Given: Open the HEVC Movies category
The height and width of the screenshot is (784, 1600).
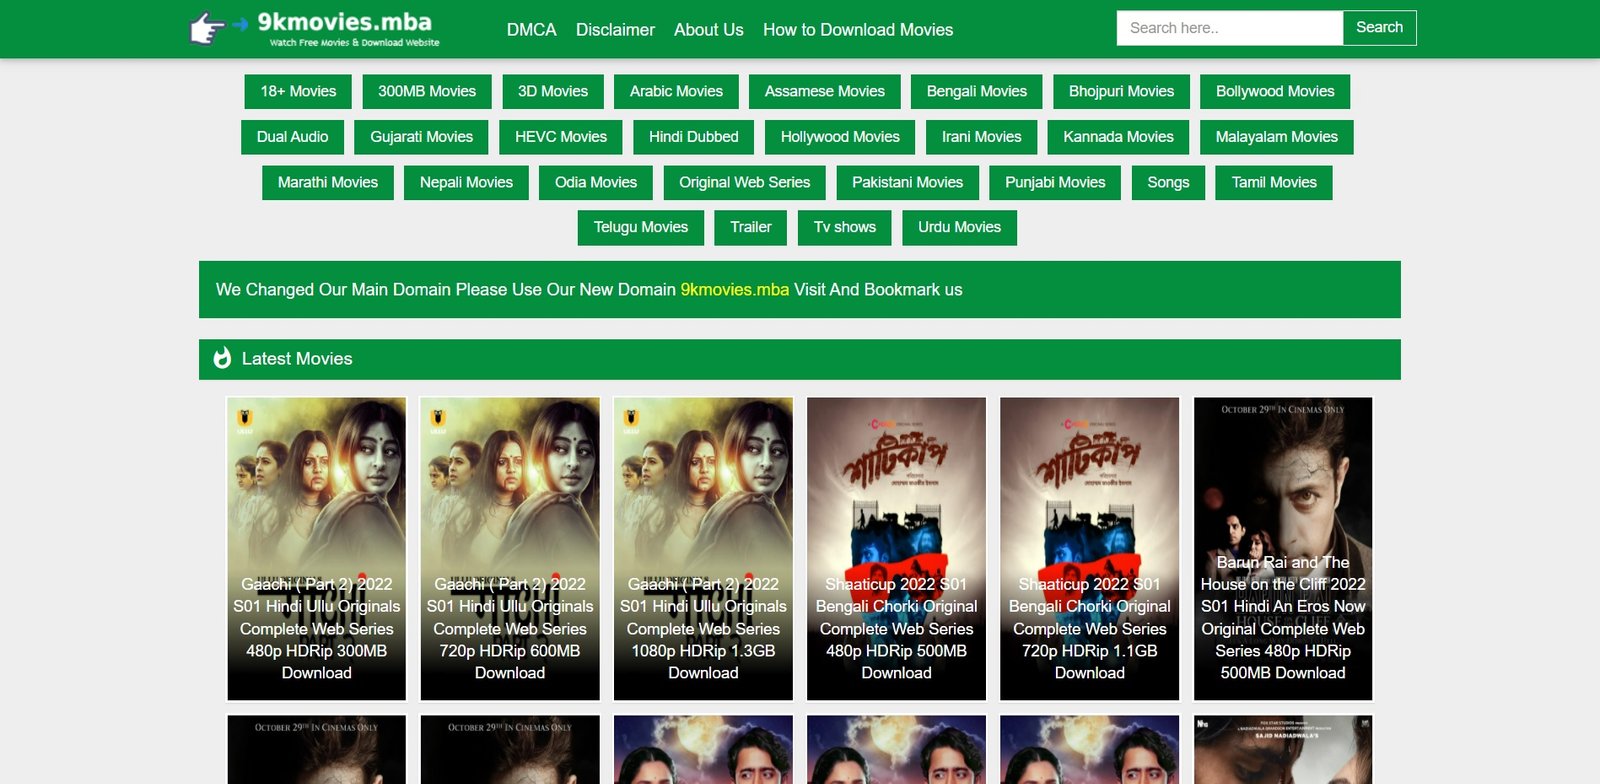Looking at the screenshot, I should 561,137.
